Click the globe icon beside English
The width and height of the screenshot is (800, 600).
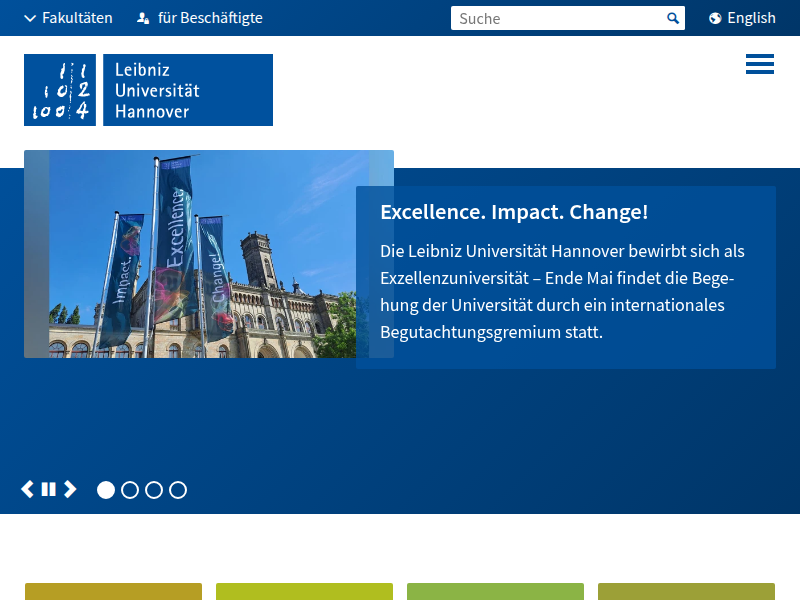[715, 19]
